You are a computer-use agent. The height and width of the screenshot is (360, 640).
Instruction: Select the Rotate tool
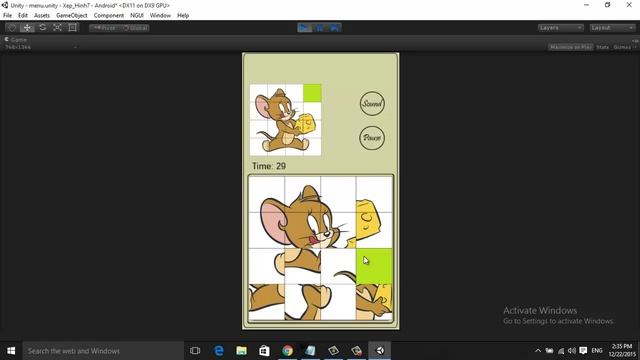coord(42,28)
